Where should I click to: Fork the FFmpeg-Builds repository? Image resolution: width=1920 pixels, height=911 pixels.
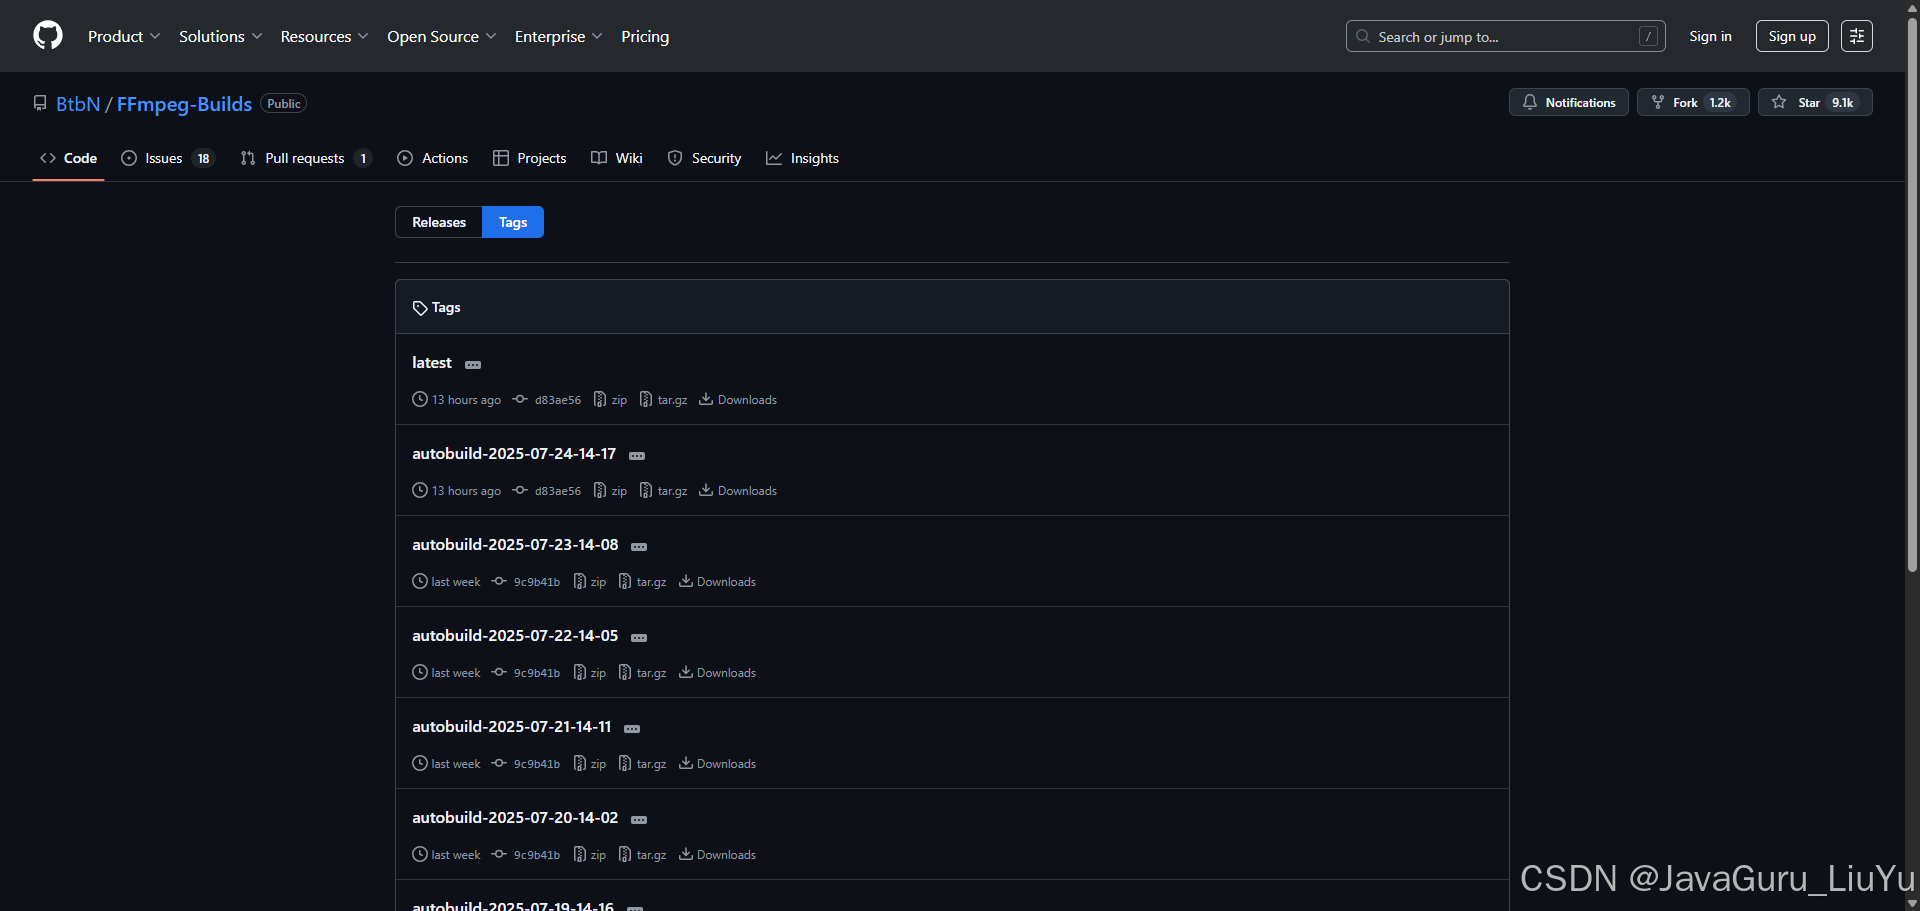[x=1693, y=102]
